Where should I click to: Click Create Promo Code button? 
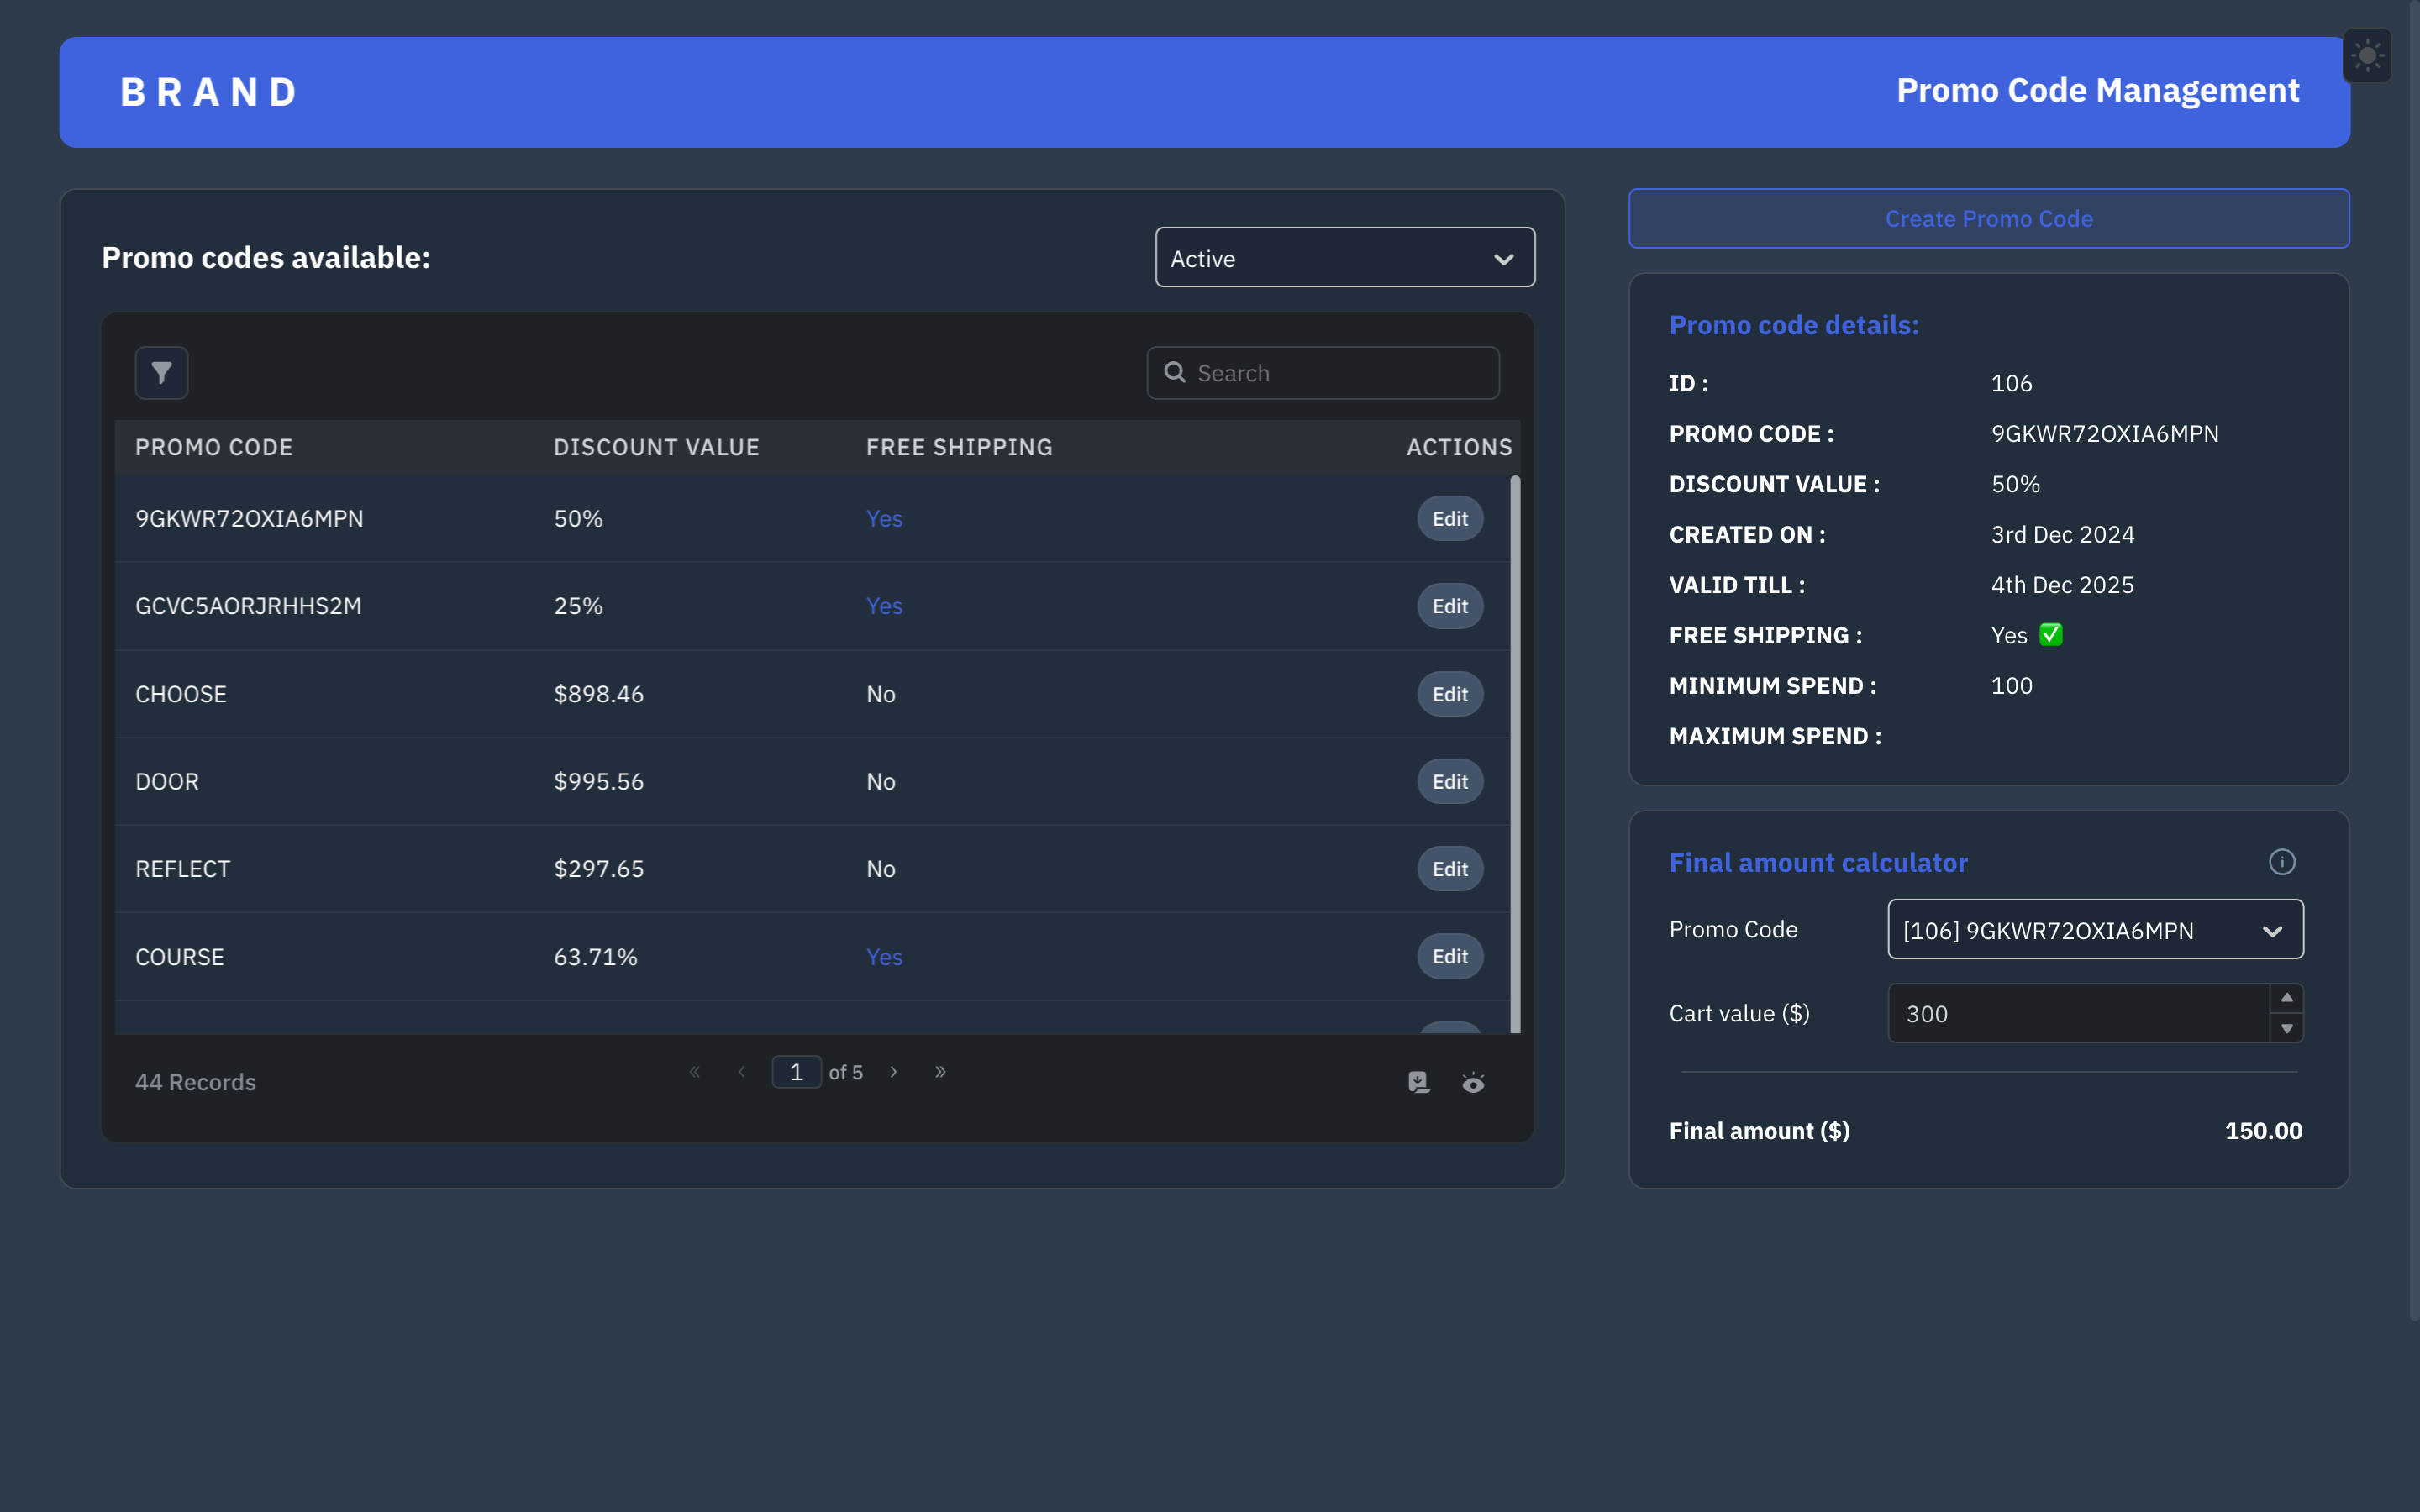click(x=1988, y=219)
